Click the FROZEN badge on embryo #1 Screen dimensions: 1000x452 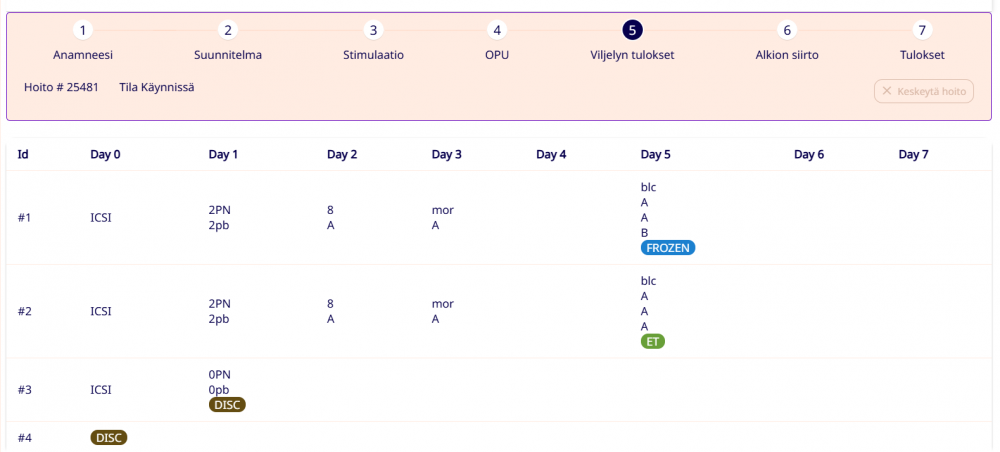pos(668,248)
